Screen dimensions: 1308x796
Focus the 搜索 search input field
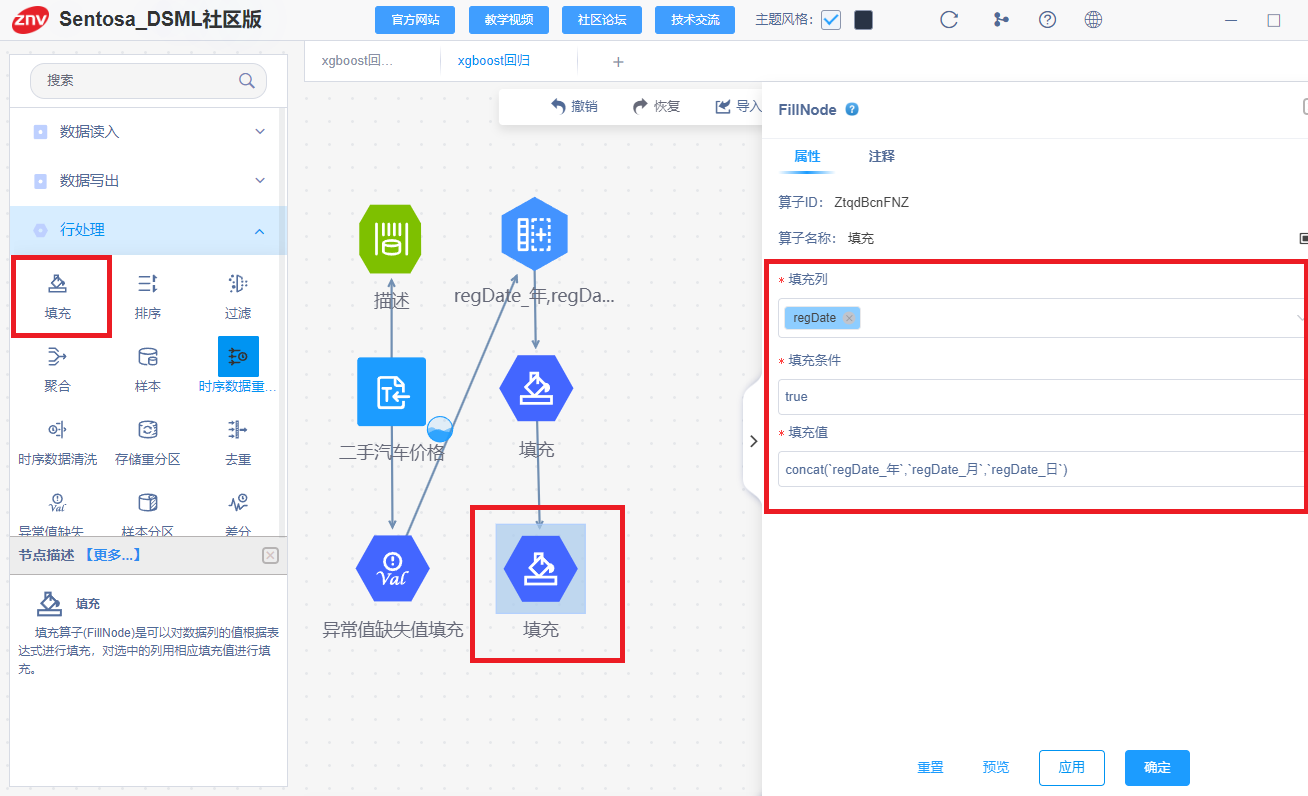148,81
